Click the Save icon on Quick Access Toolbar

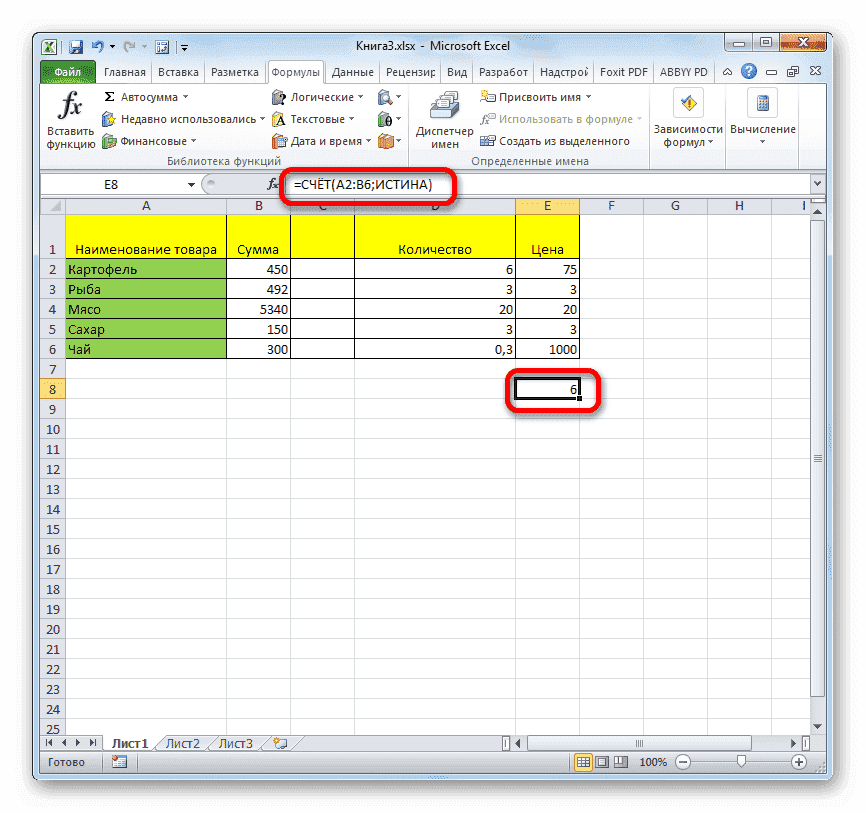75,46
